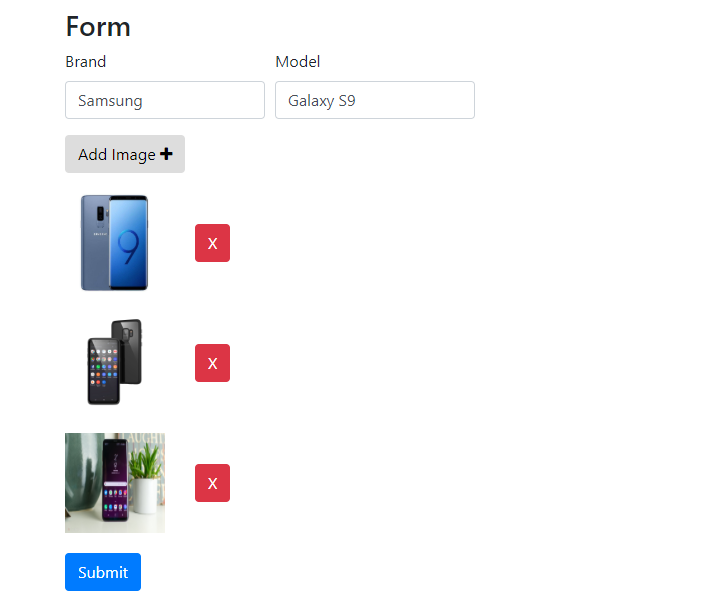Click the blue Submit button
This screenshot has width=707, height=614.
click(x=103, y=572)
